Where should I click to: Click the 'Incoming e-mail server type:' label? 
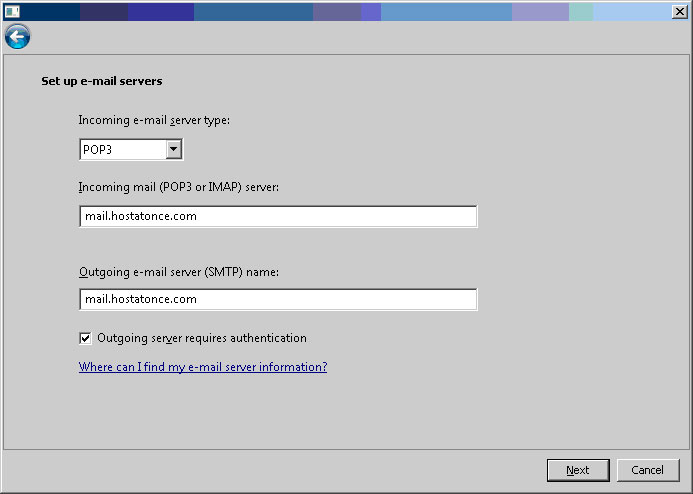click(x=154, y=120)
